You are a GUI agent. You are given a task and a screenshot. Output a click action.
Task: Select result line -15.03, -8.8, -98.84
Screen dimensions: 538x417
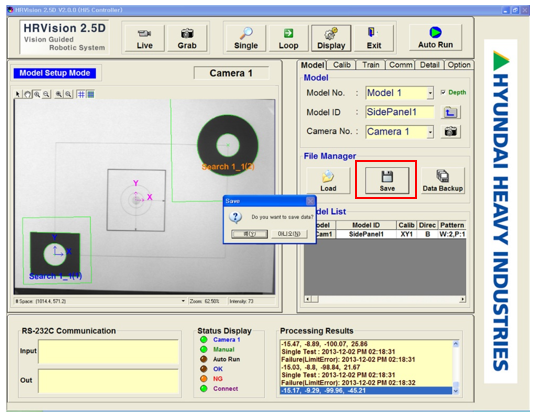point(320,367)
